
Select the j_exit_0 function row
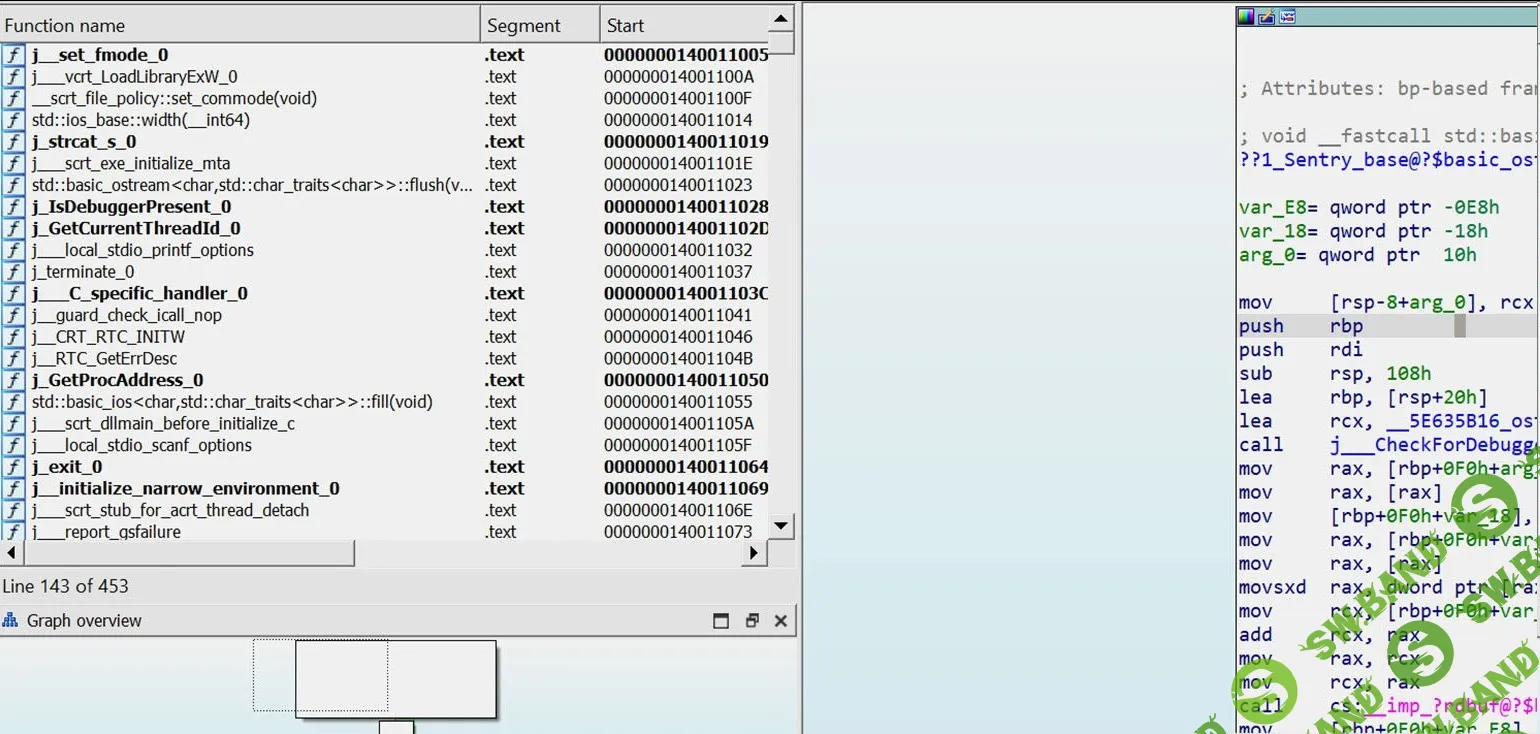click(67, 467)
